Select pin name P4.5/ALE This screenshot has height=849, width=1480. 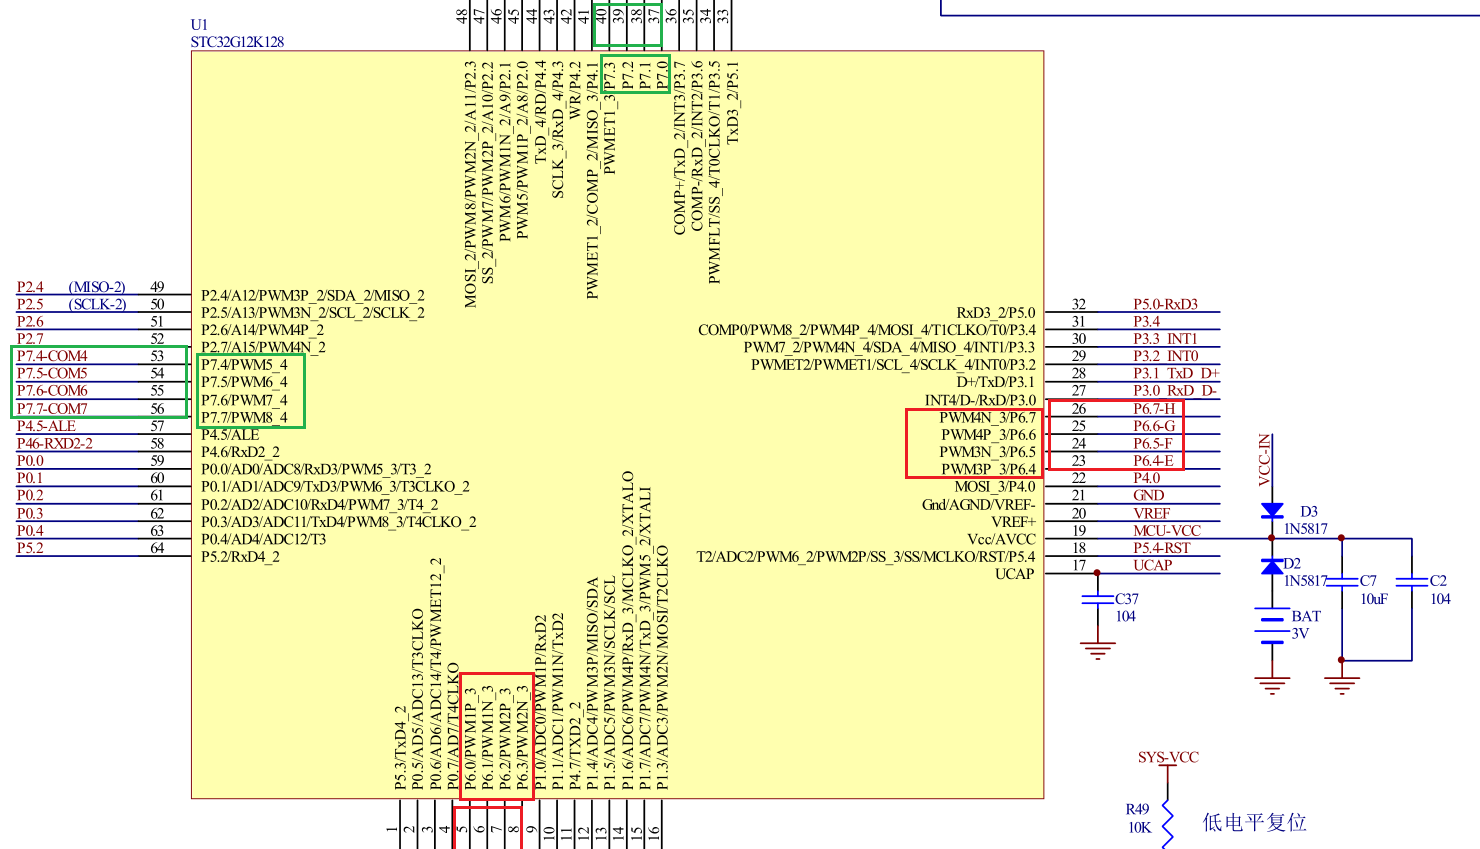pos(230,434)
